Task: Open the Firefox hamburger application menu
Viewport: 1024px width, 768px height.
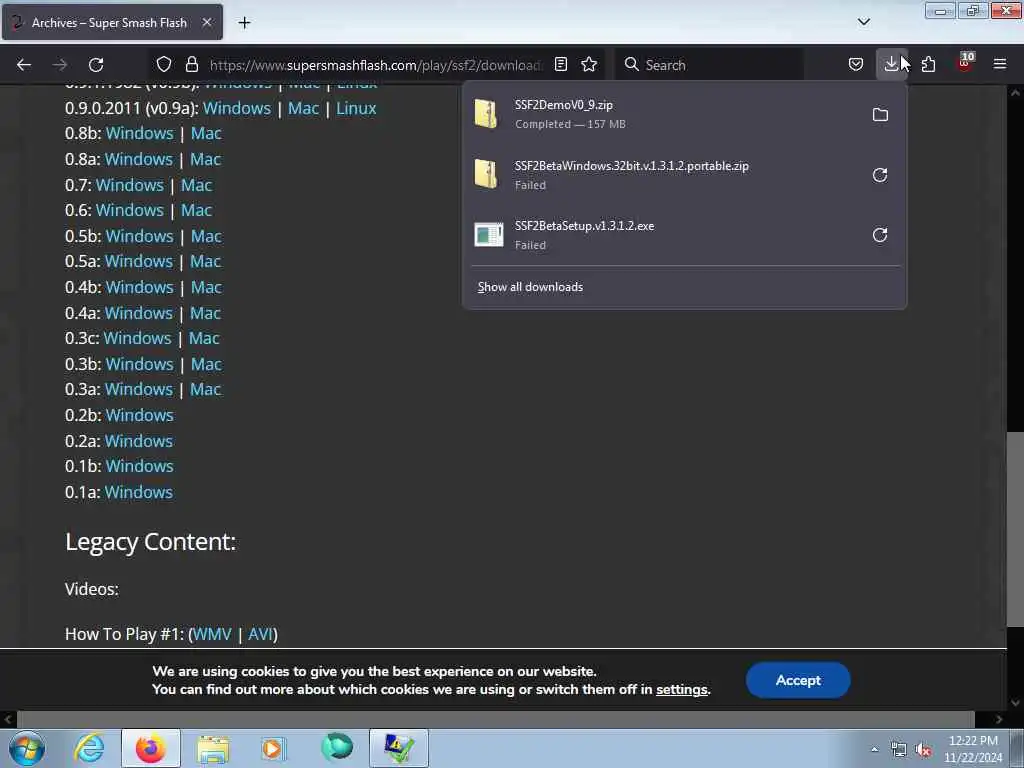Action: 1000,64
